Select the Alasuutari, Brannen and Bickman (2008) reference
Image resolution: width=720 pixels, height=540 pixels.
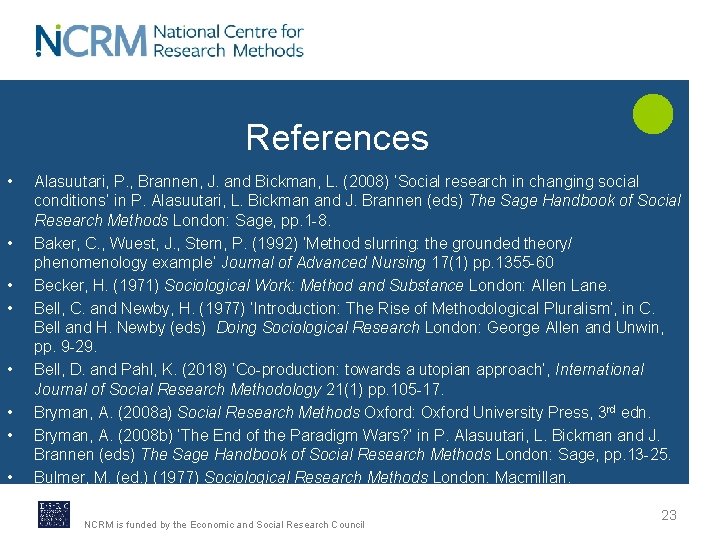(x=357, y=201)
